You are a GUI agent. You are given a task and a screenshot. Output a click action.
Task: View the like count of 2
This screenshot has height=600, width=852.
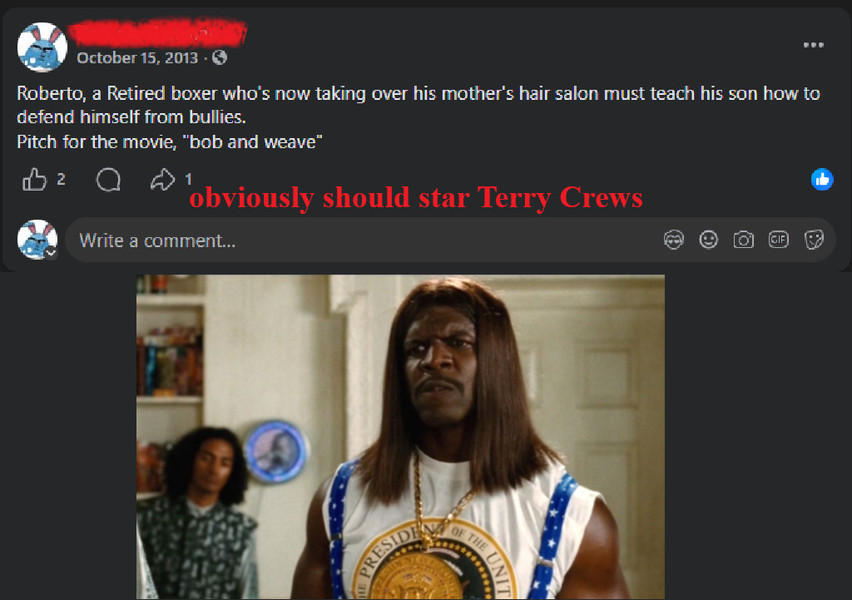[61, 179]
